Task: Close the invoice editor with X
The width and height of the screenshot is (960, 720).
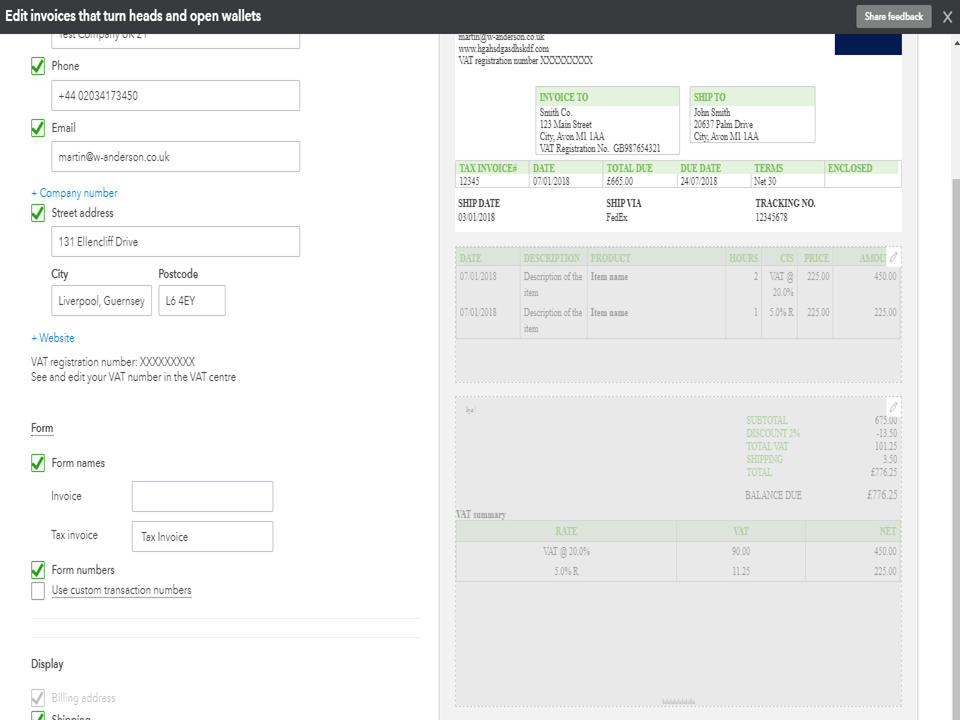Action: [x=947, y=17]
